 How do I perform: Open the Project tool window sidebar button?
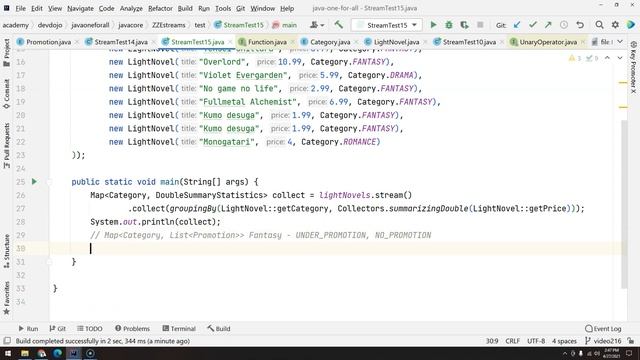pos(7,53)
